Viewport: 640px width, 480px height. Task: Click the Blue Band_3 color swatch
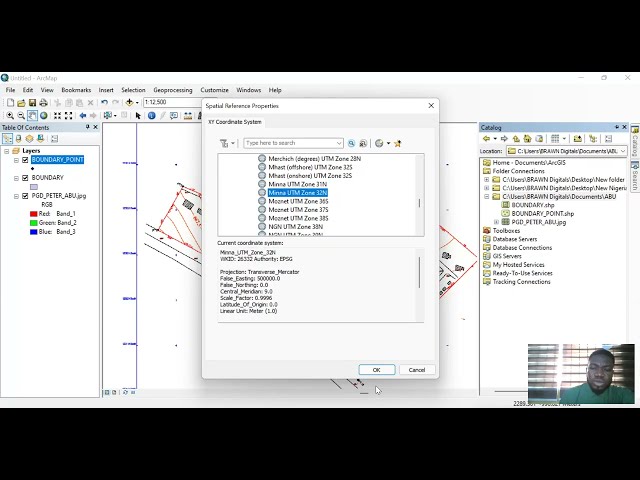[34, 232]
